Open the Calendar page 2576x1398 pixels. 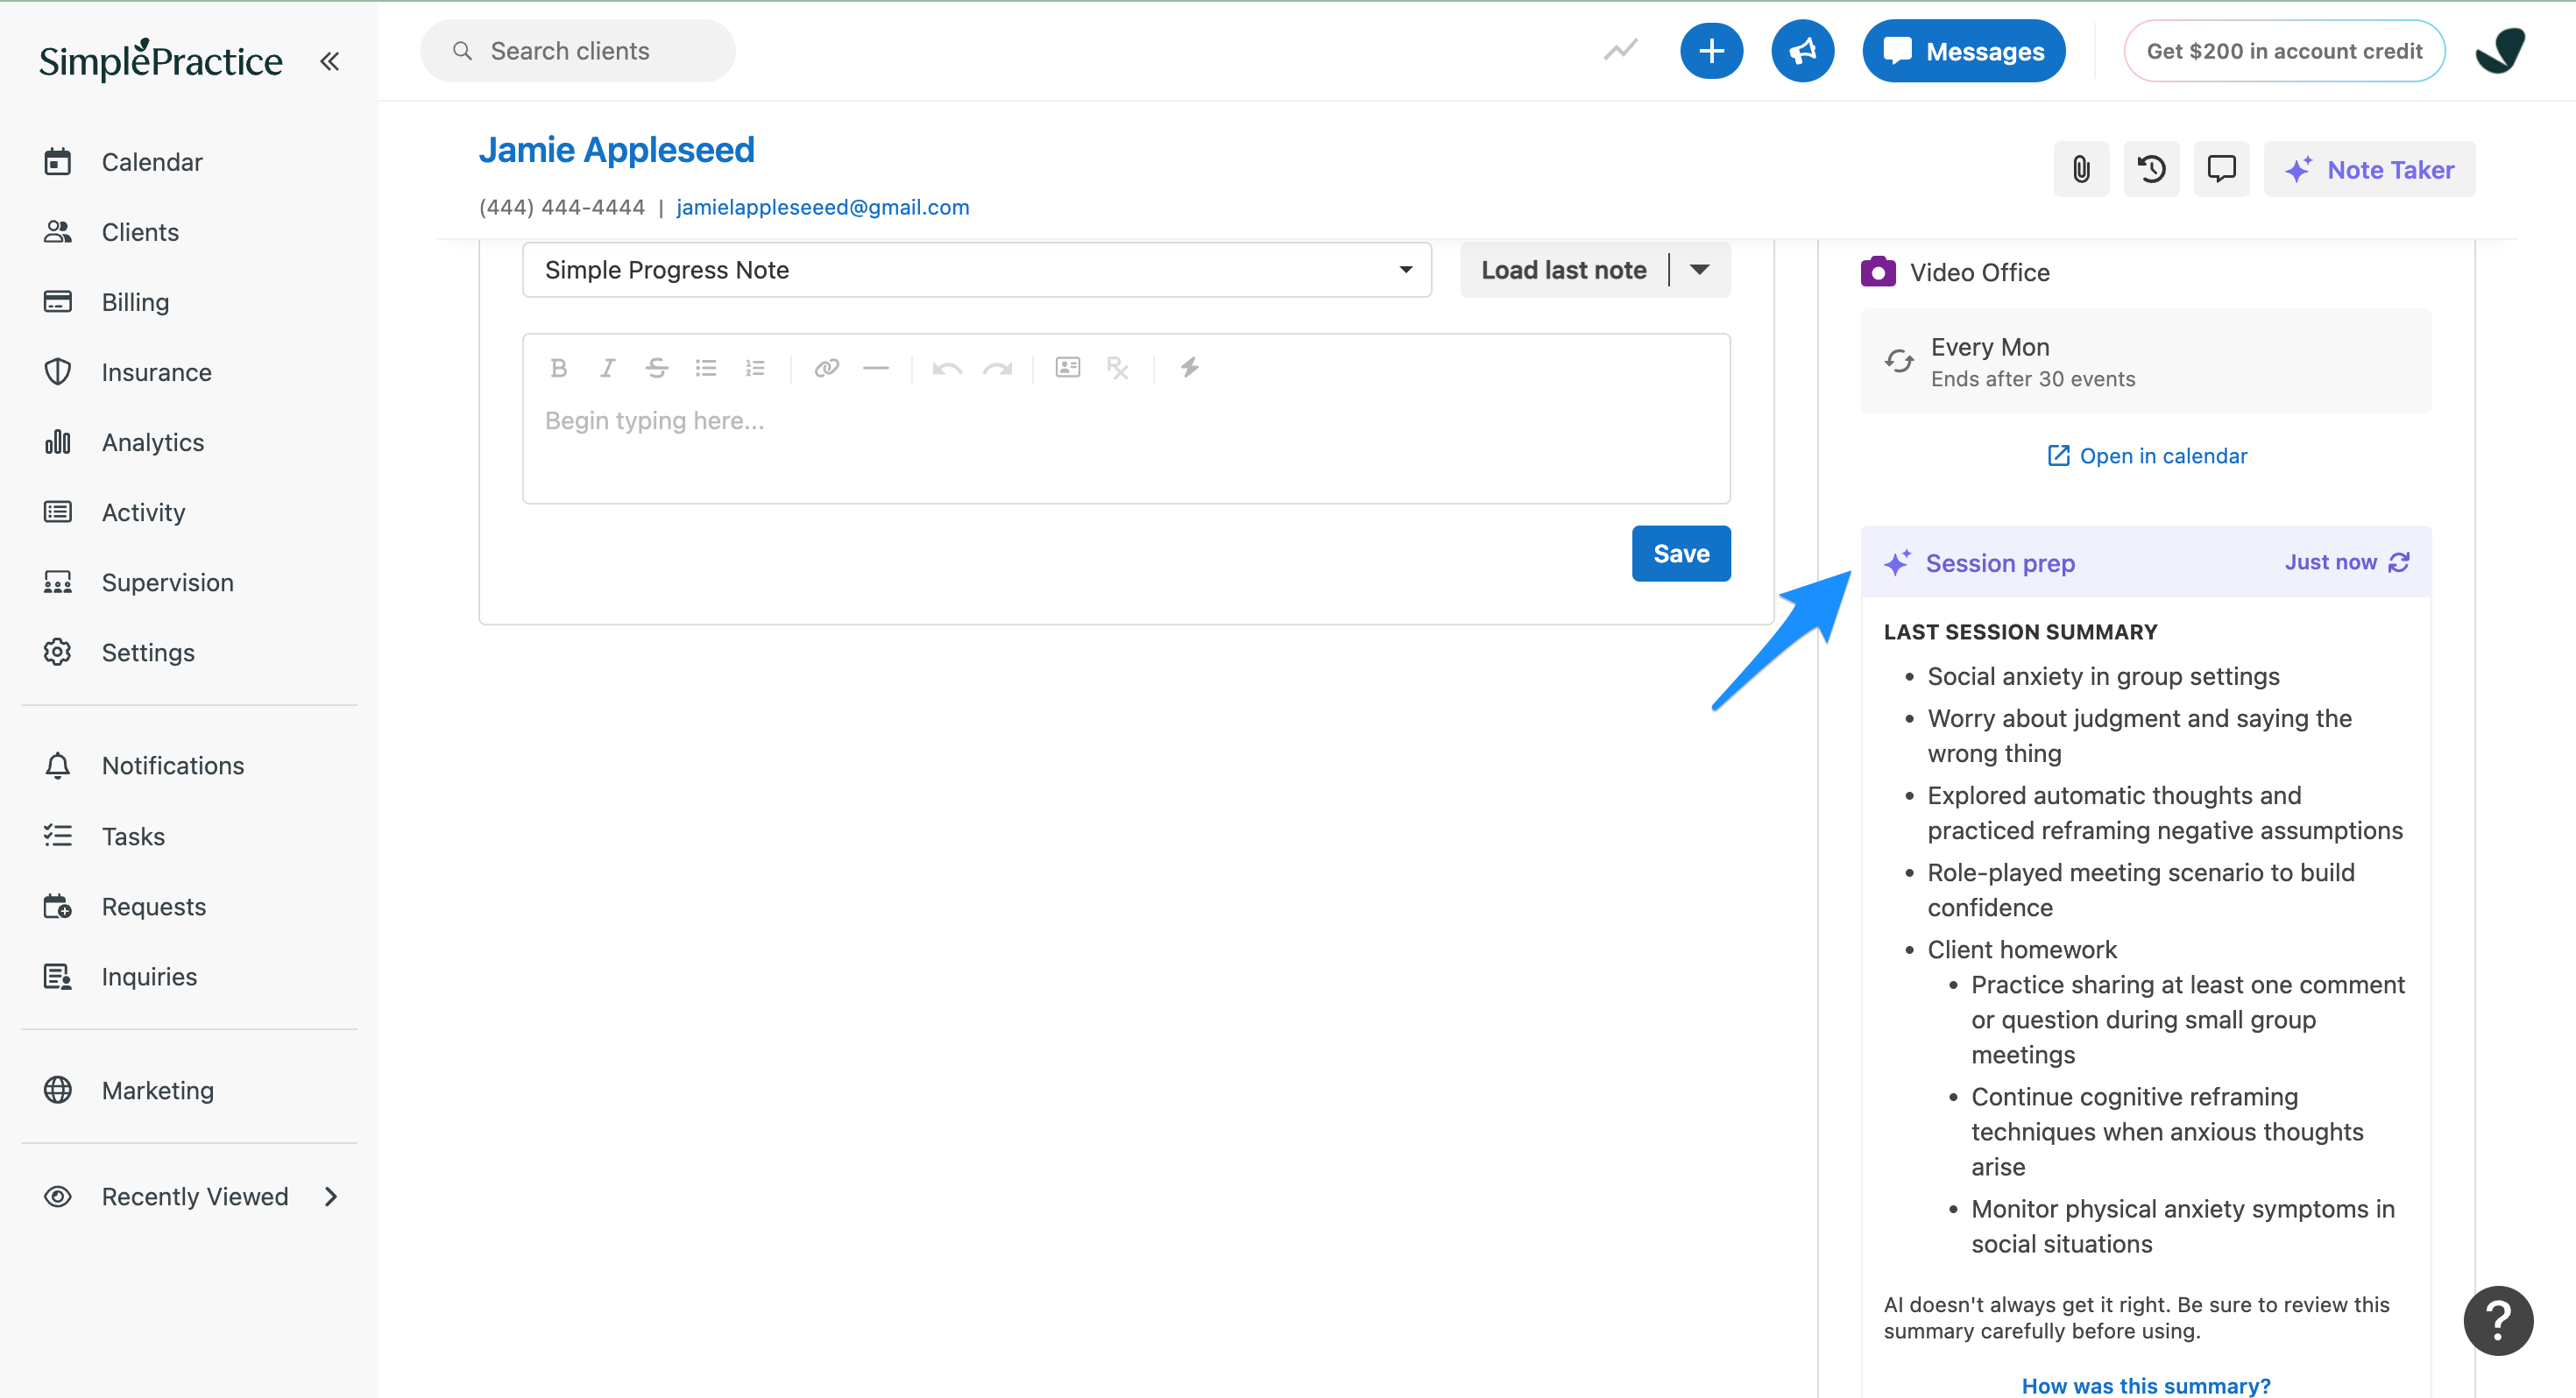click(x=152, y=162)
